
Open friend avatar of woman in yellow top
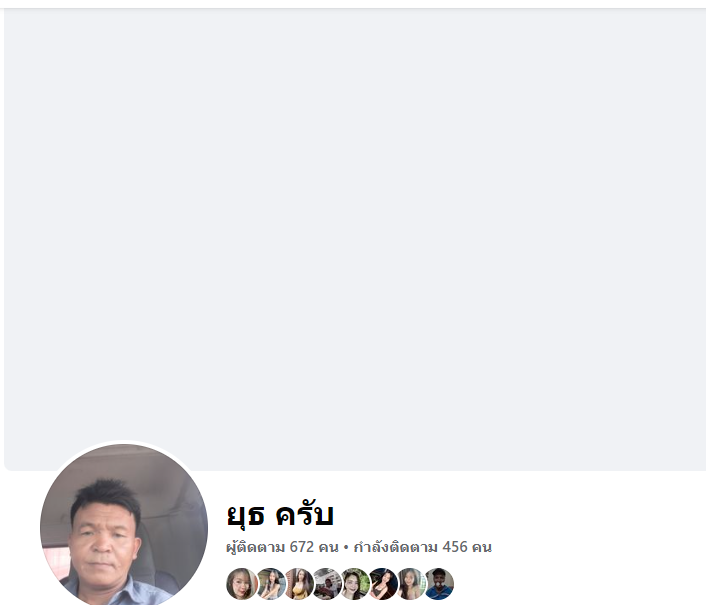[299, 584]
